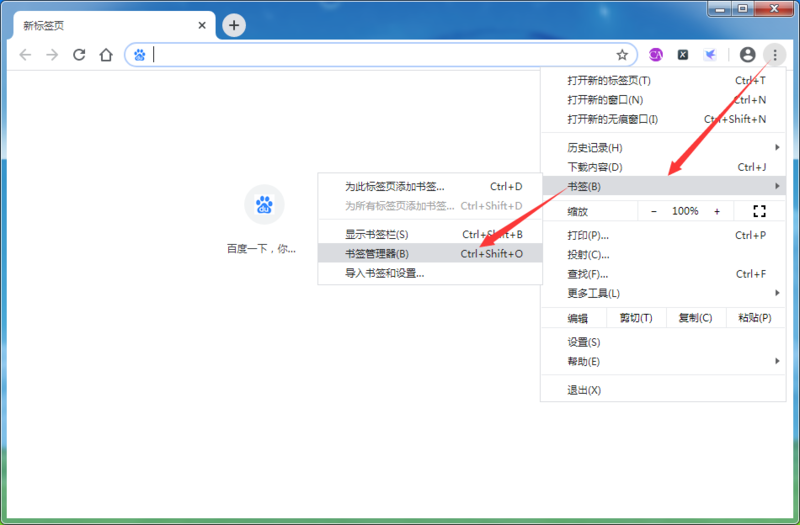Choose 打开新的无痕窗口(I)
The height and width of the screenshot is (525, 800).
[663, 119]
